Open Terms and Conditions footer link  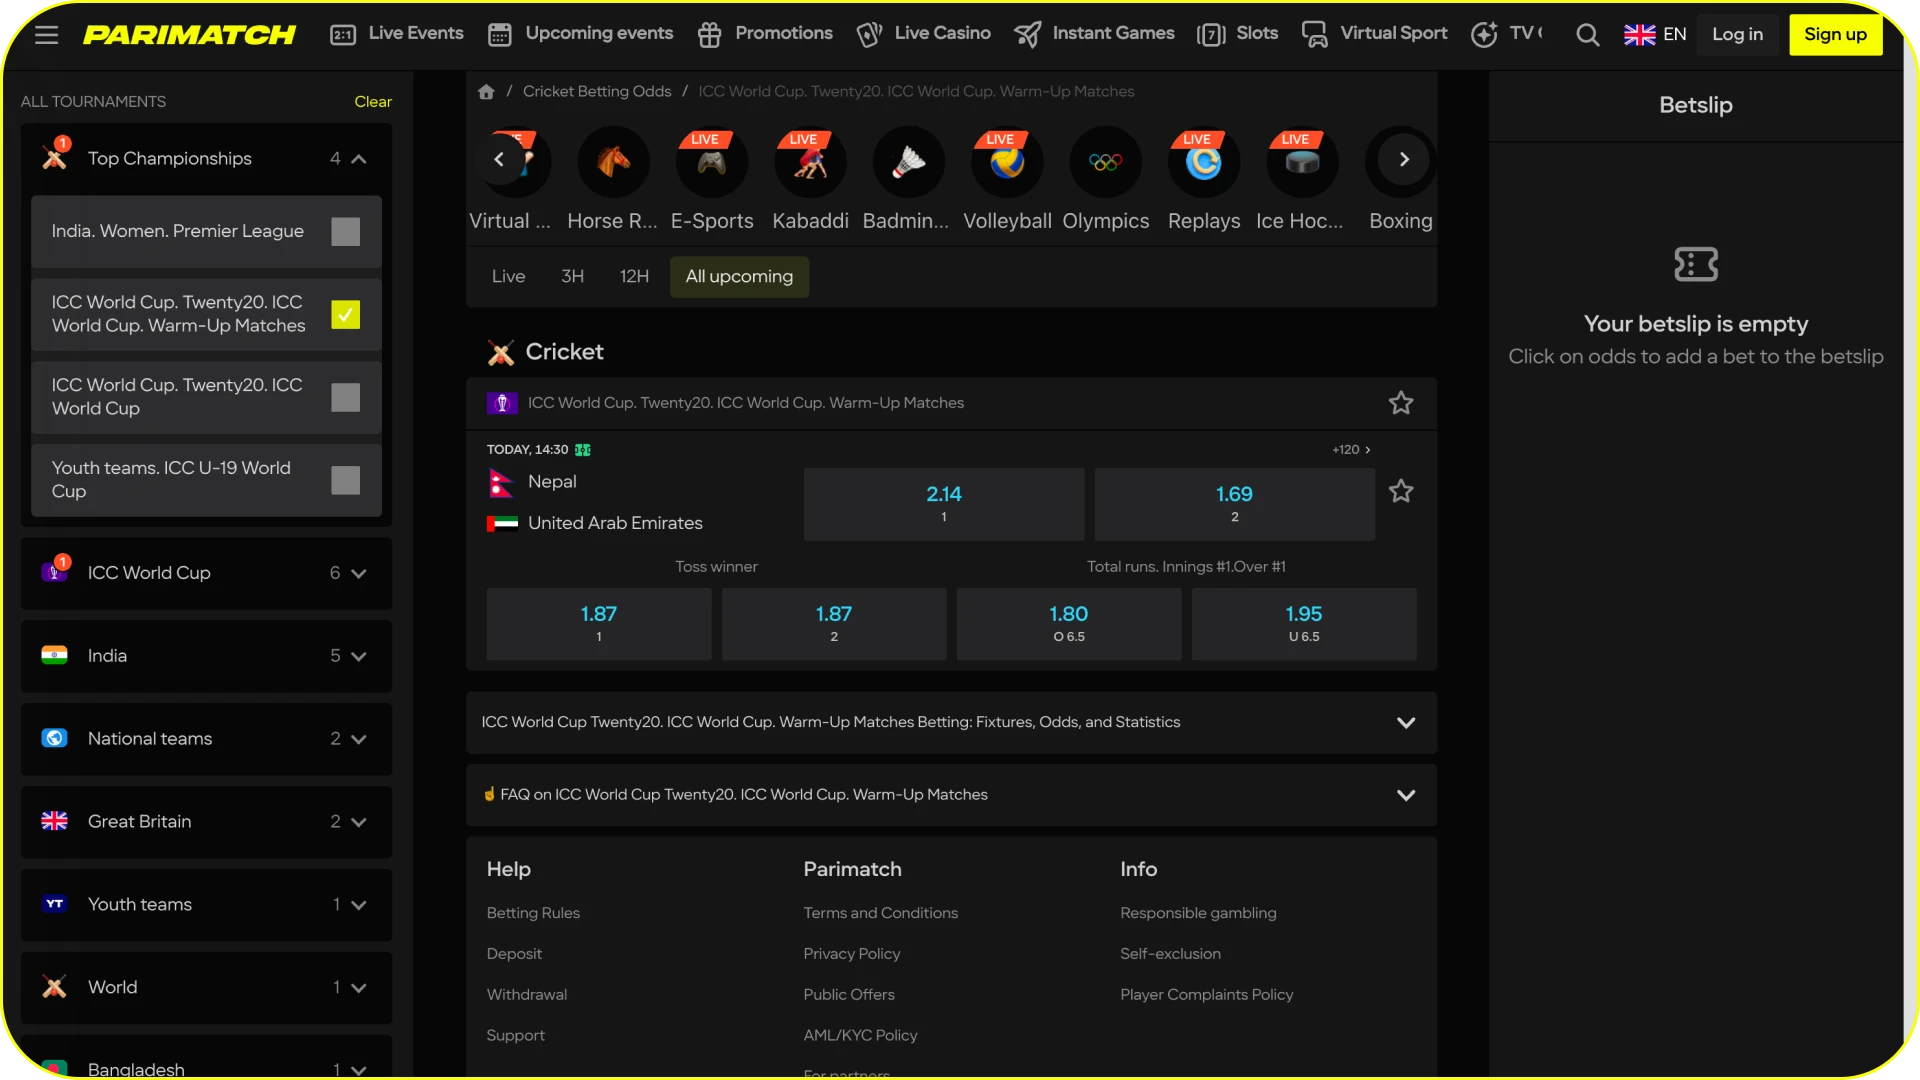880,913
